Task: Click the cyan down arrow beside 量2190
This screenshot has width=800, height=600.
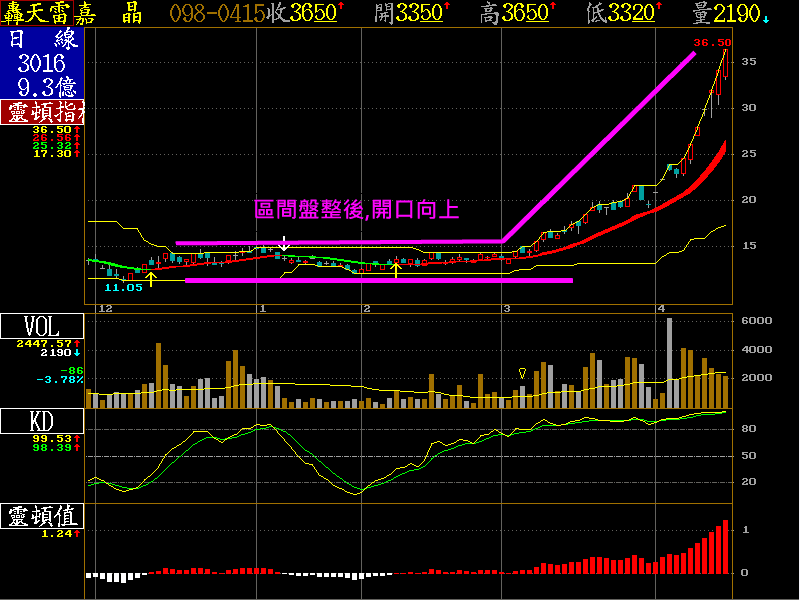Action: (x=766, y=14)
